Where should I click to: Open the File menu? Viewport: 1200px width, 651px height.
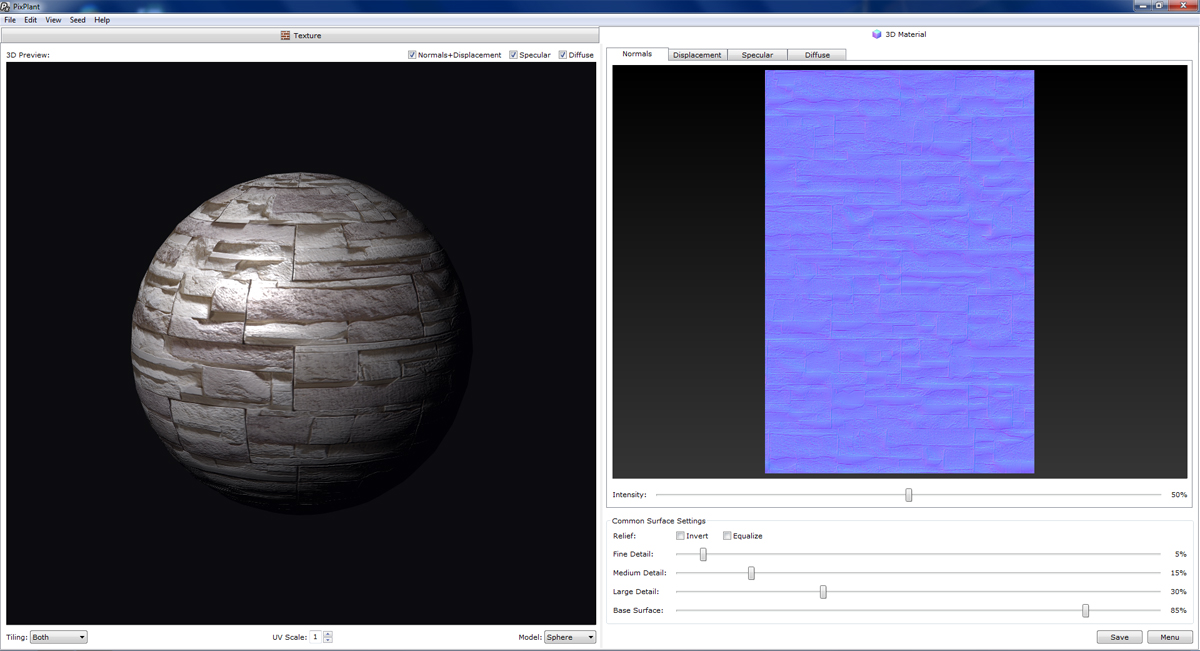point(9,19)
